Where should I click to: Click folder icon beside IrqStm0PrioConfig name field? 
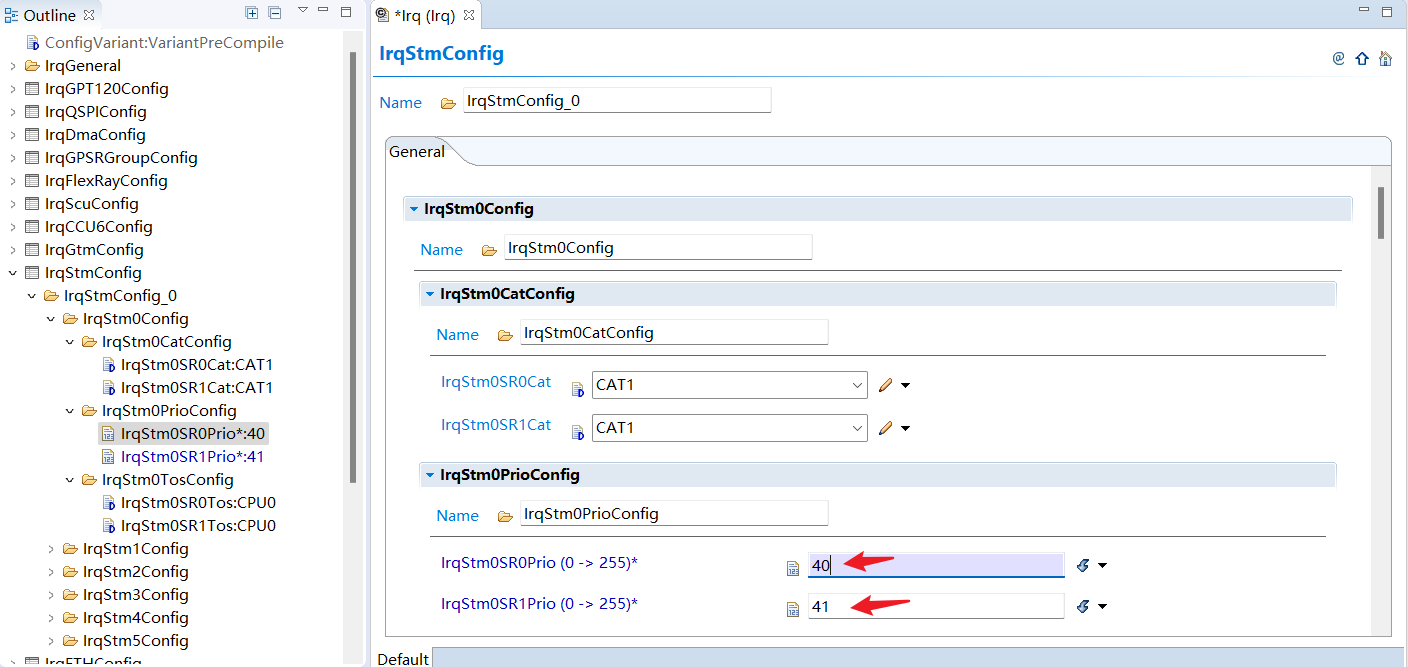[x=505, y=516]
